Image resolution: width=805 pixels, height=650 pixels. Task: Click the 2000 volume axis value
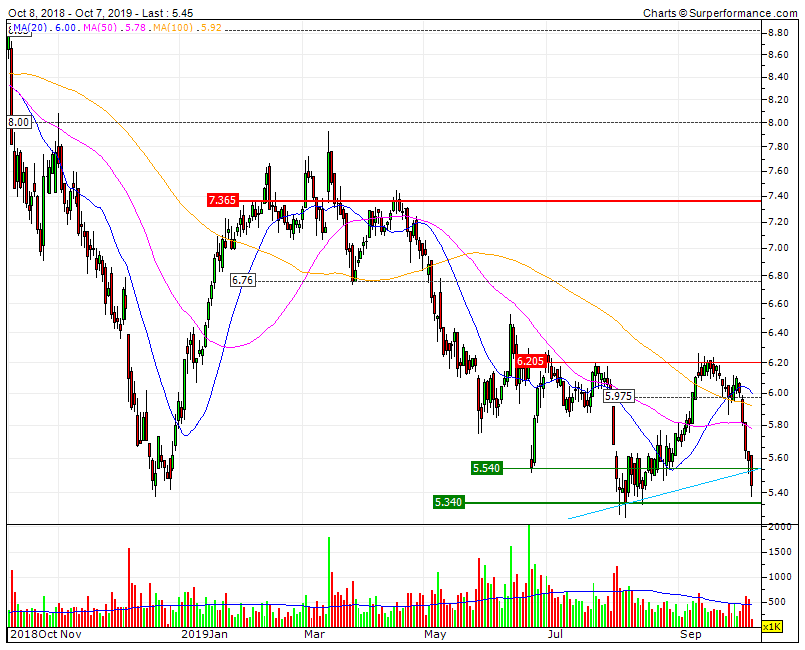click(779, 527)
